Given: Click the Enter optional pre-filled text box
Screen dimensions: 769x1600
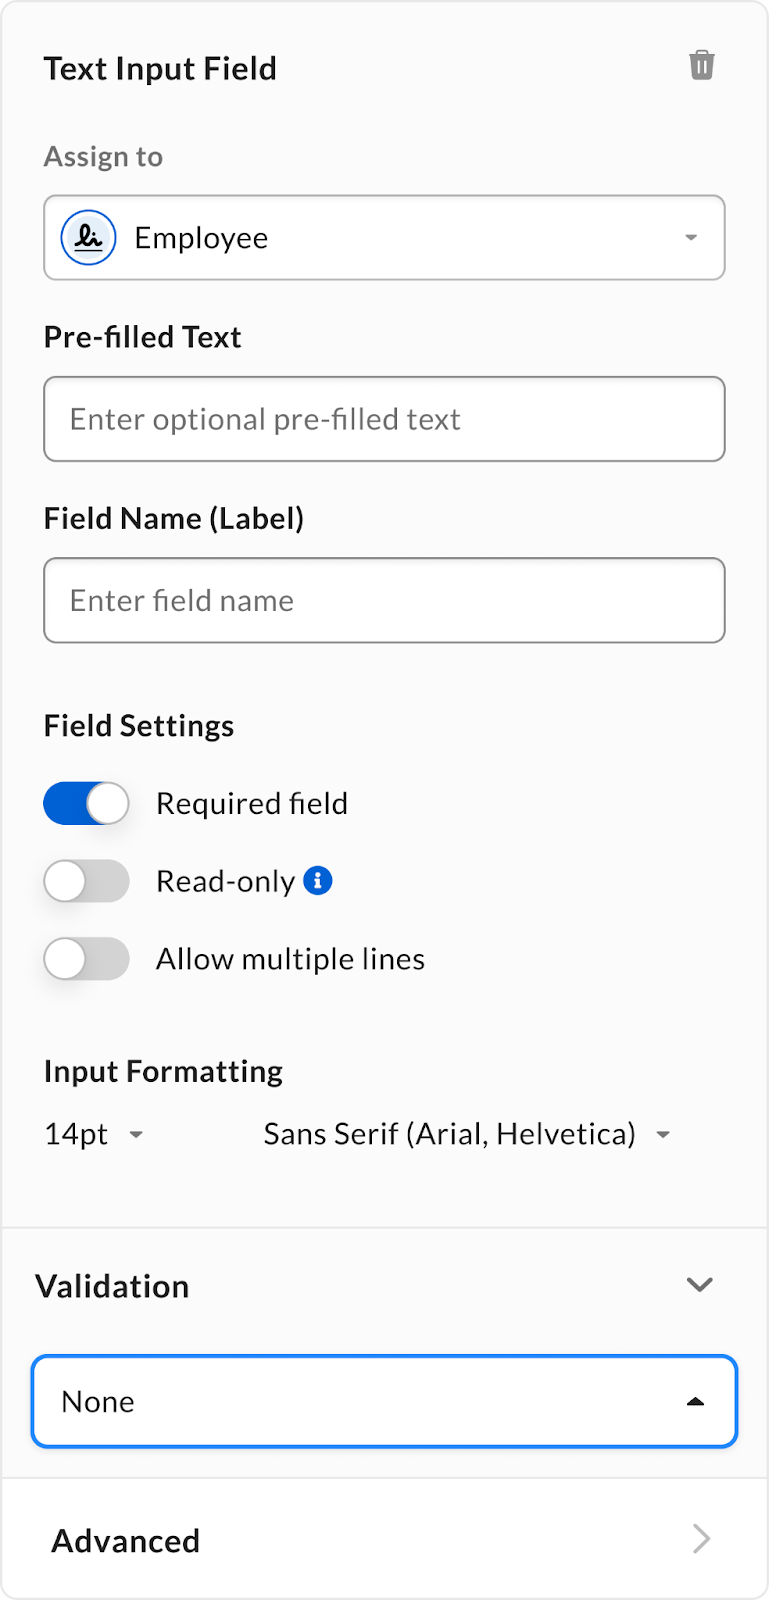Looking at the screenshot, I should pyautogui.click(x=384, y=419).
